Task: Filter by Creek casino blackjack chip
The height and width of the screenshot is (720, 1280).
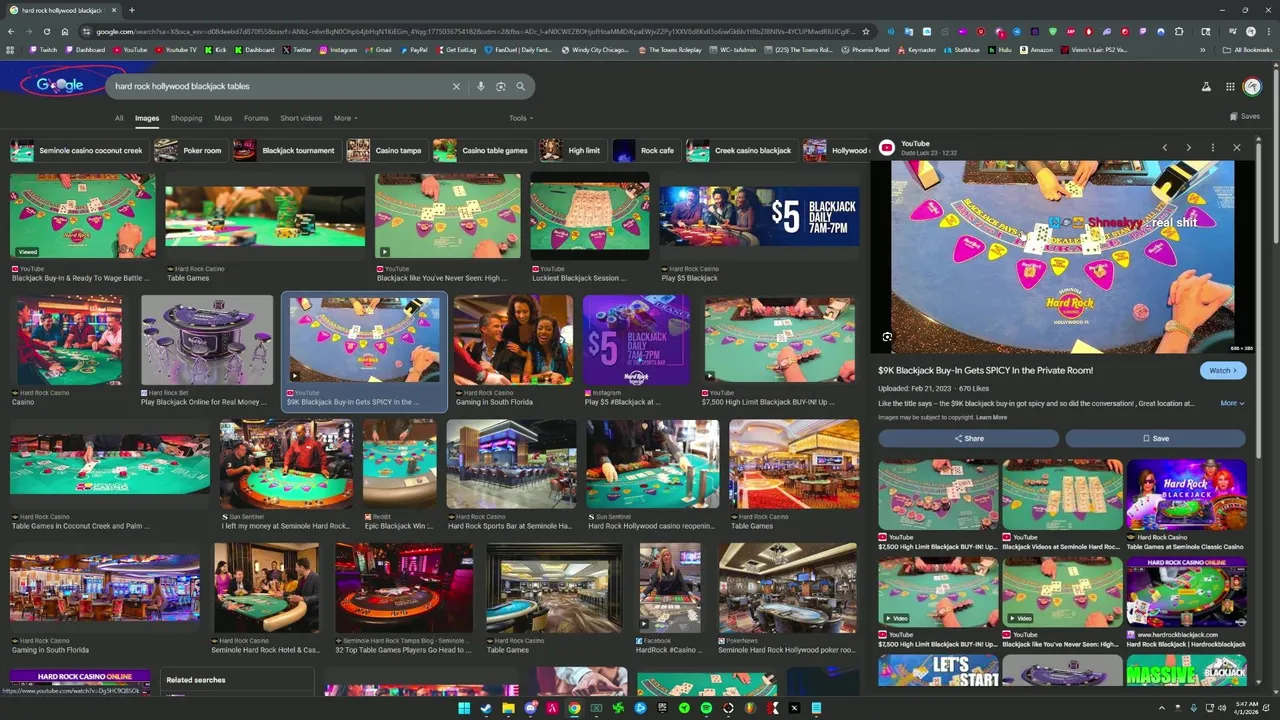Action: (x=740, y=150)
